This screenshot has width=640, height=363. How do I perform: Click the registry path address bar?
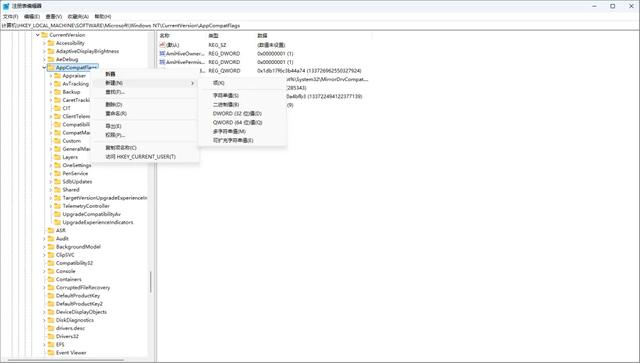[x=320, y=25]
